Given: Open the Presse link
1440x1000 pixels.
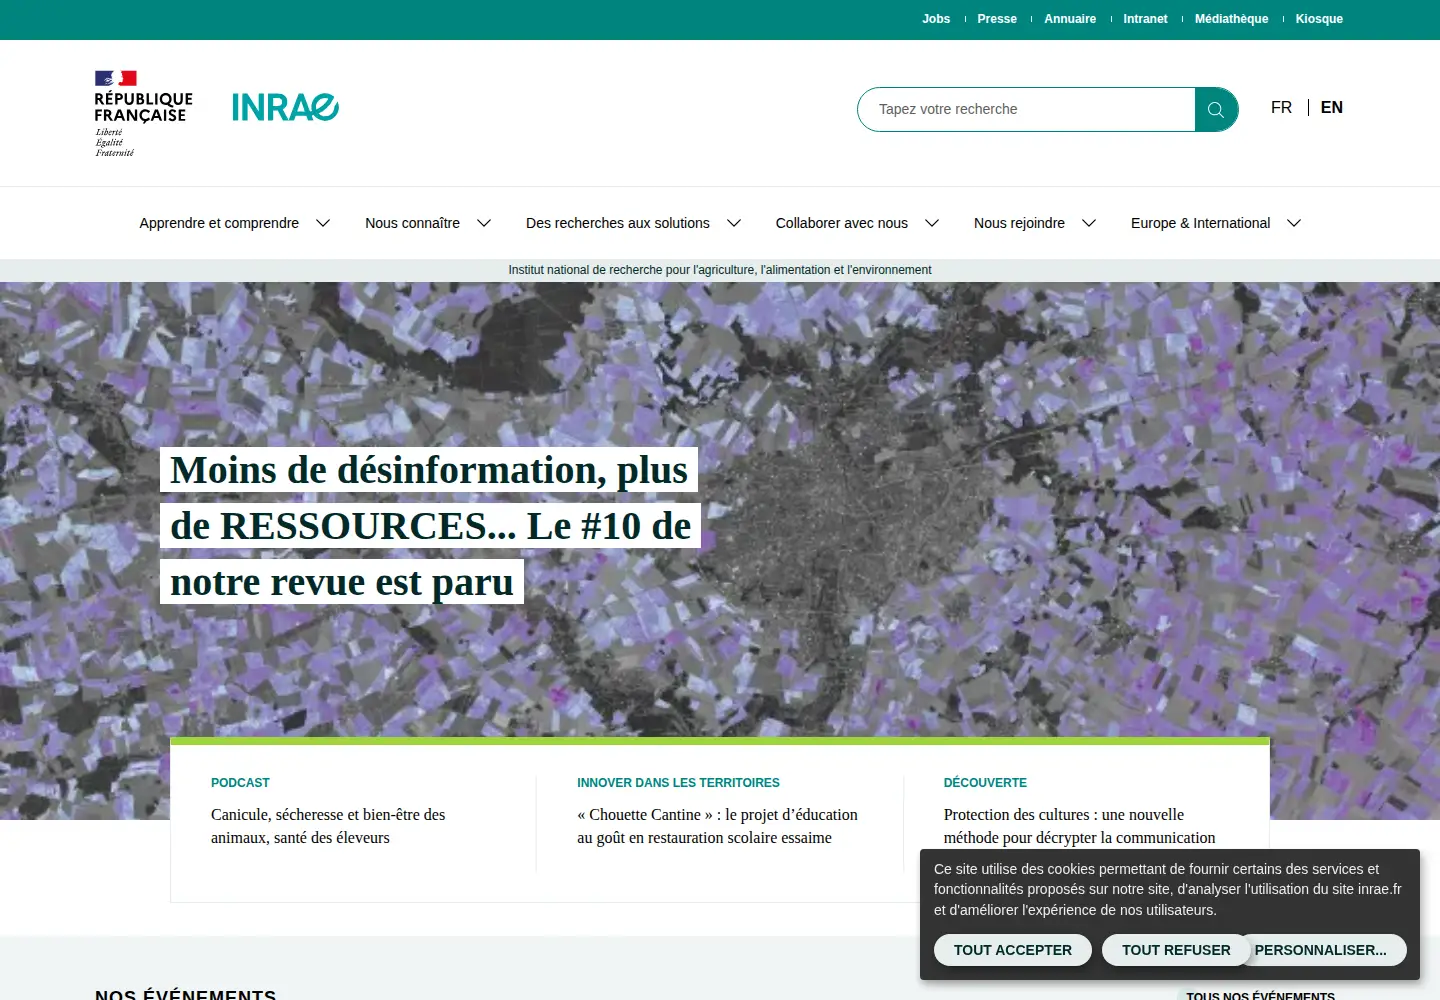Looking at the screenshot, I should [997, 19].
